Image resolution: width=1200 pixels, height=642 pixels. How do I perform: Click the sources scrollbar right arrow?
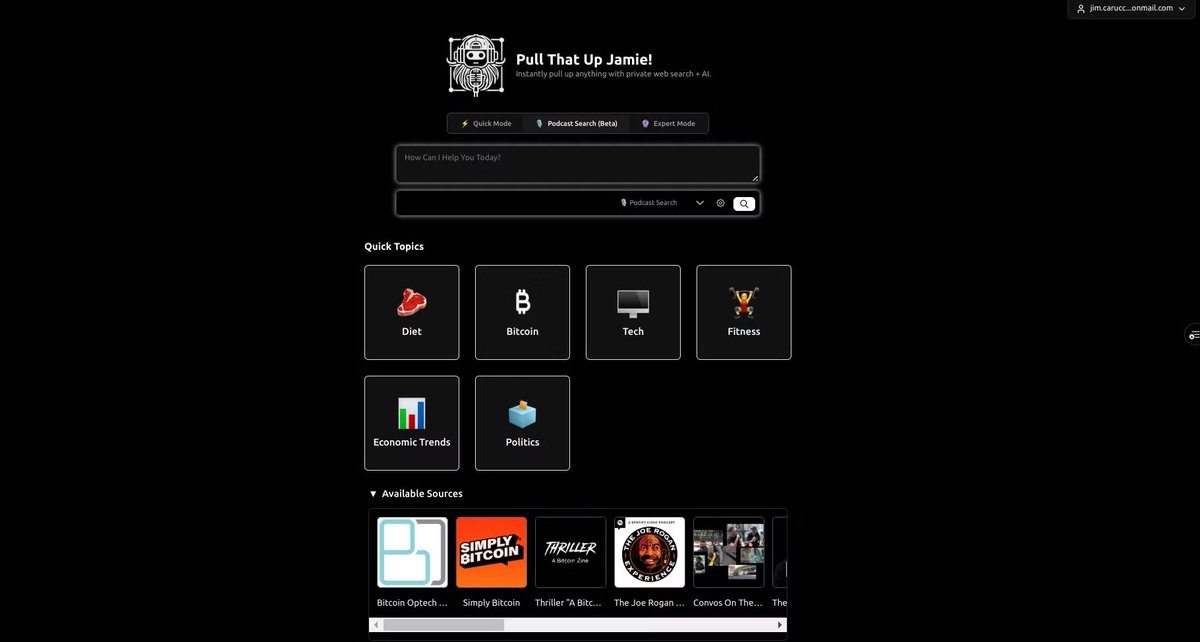point(781,625)
